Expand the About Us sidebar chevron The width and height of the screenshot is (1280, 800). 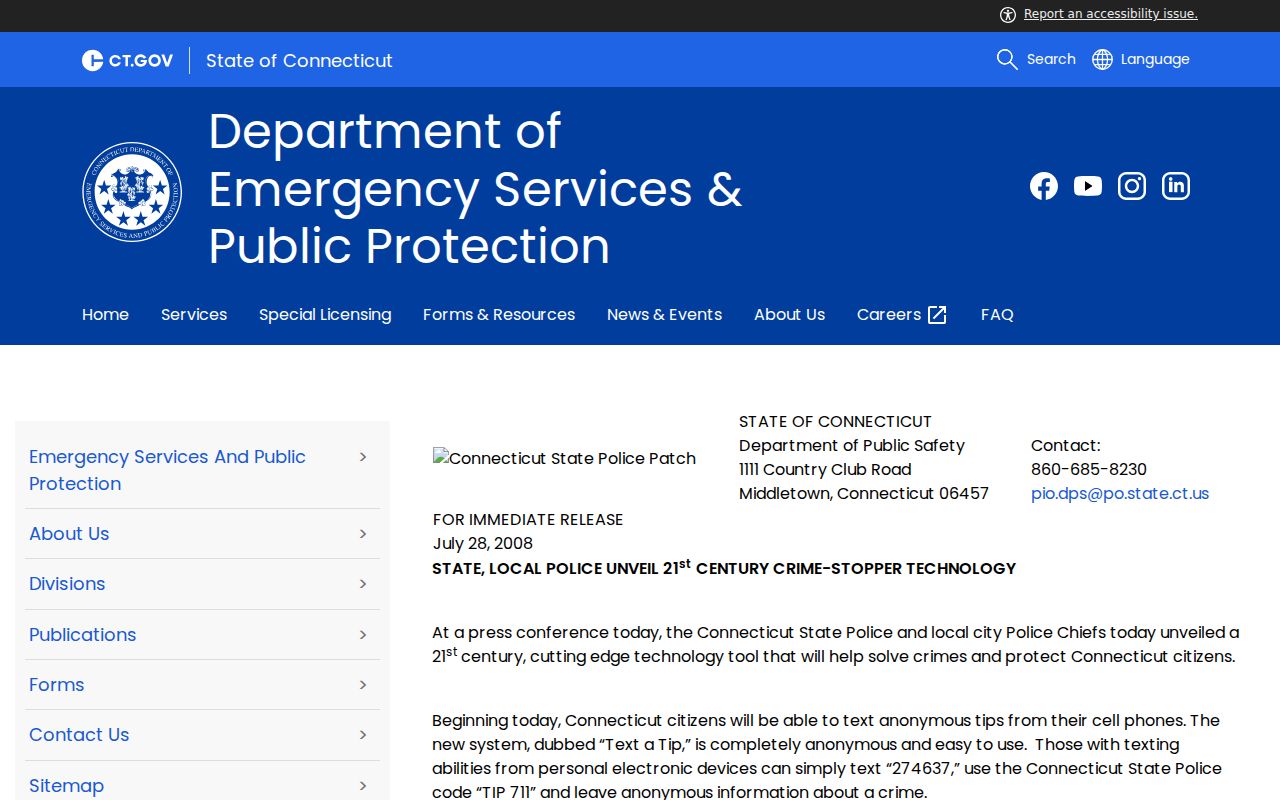363,534
